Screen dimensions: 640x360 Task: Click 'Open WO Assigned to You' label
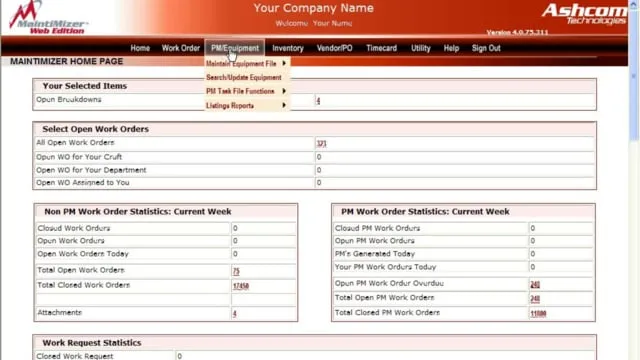(x=82, y=182)
